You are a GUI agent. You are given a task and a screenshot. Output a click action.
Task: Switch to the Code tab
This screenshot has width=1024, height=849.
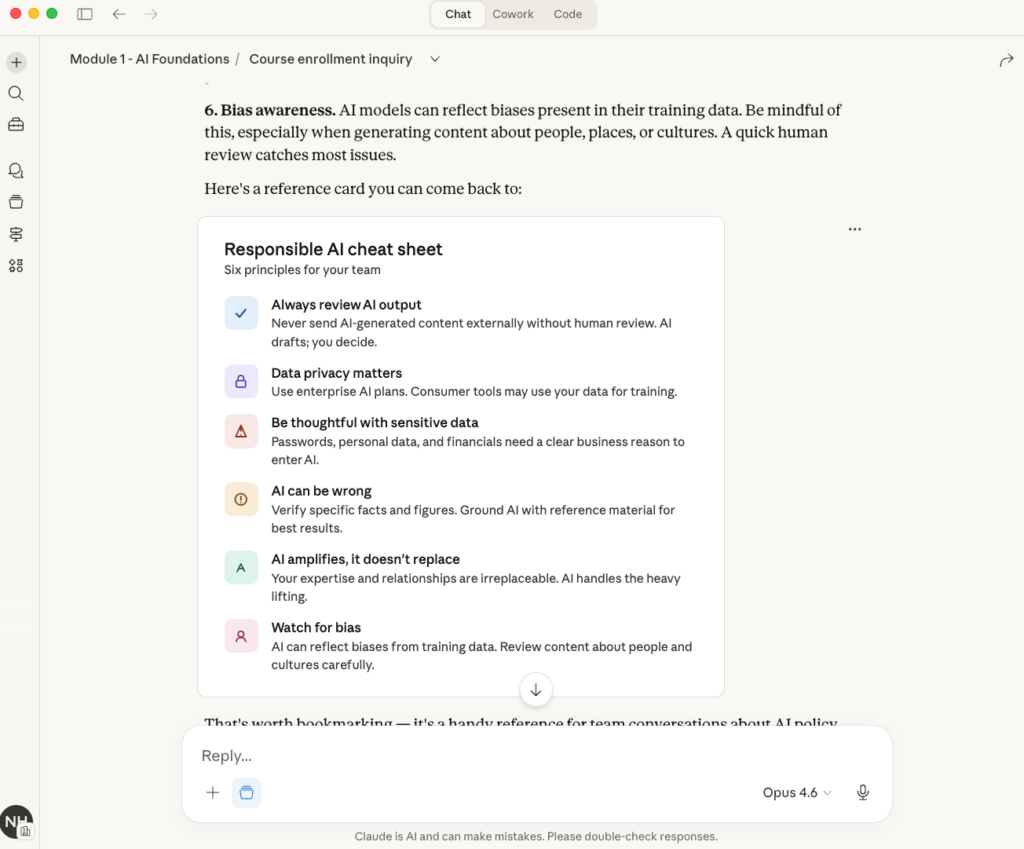coord(567,14)
